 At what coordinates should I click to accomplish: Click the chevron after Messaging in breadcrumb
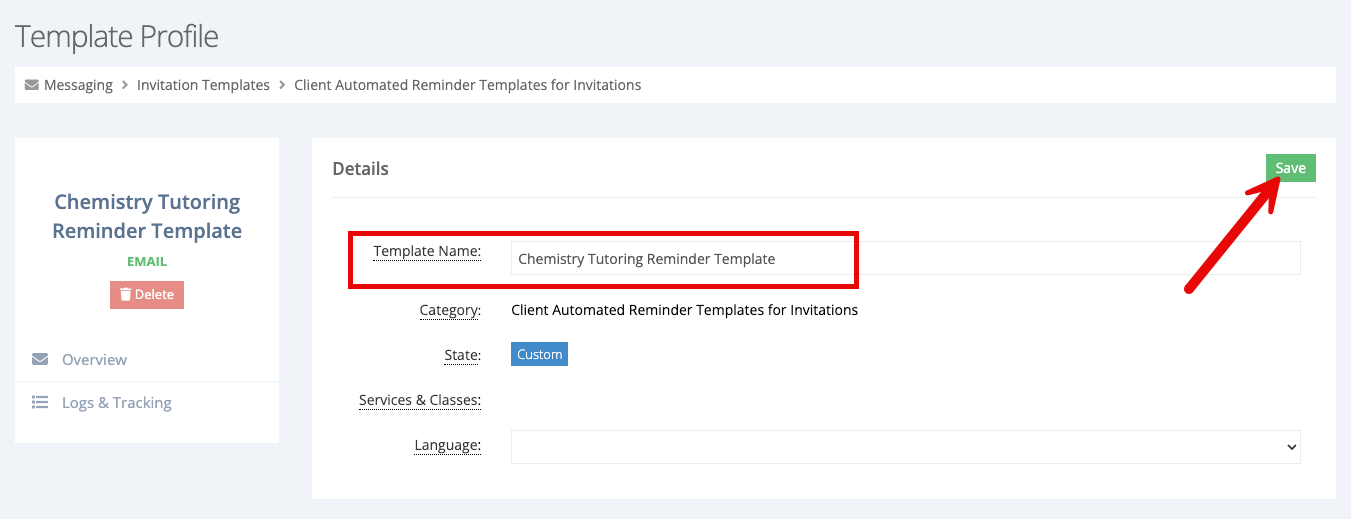click(125, 85)
